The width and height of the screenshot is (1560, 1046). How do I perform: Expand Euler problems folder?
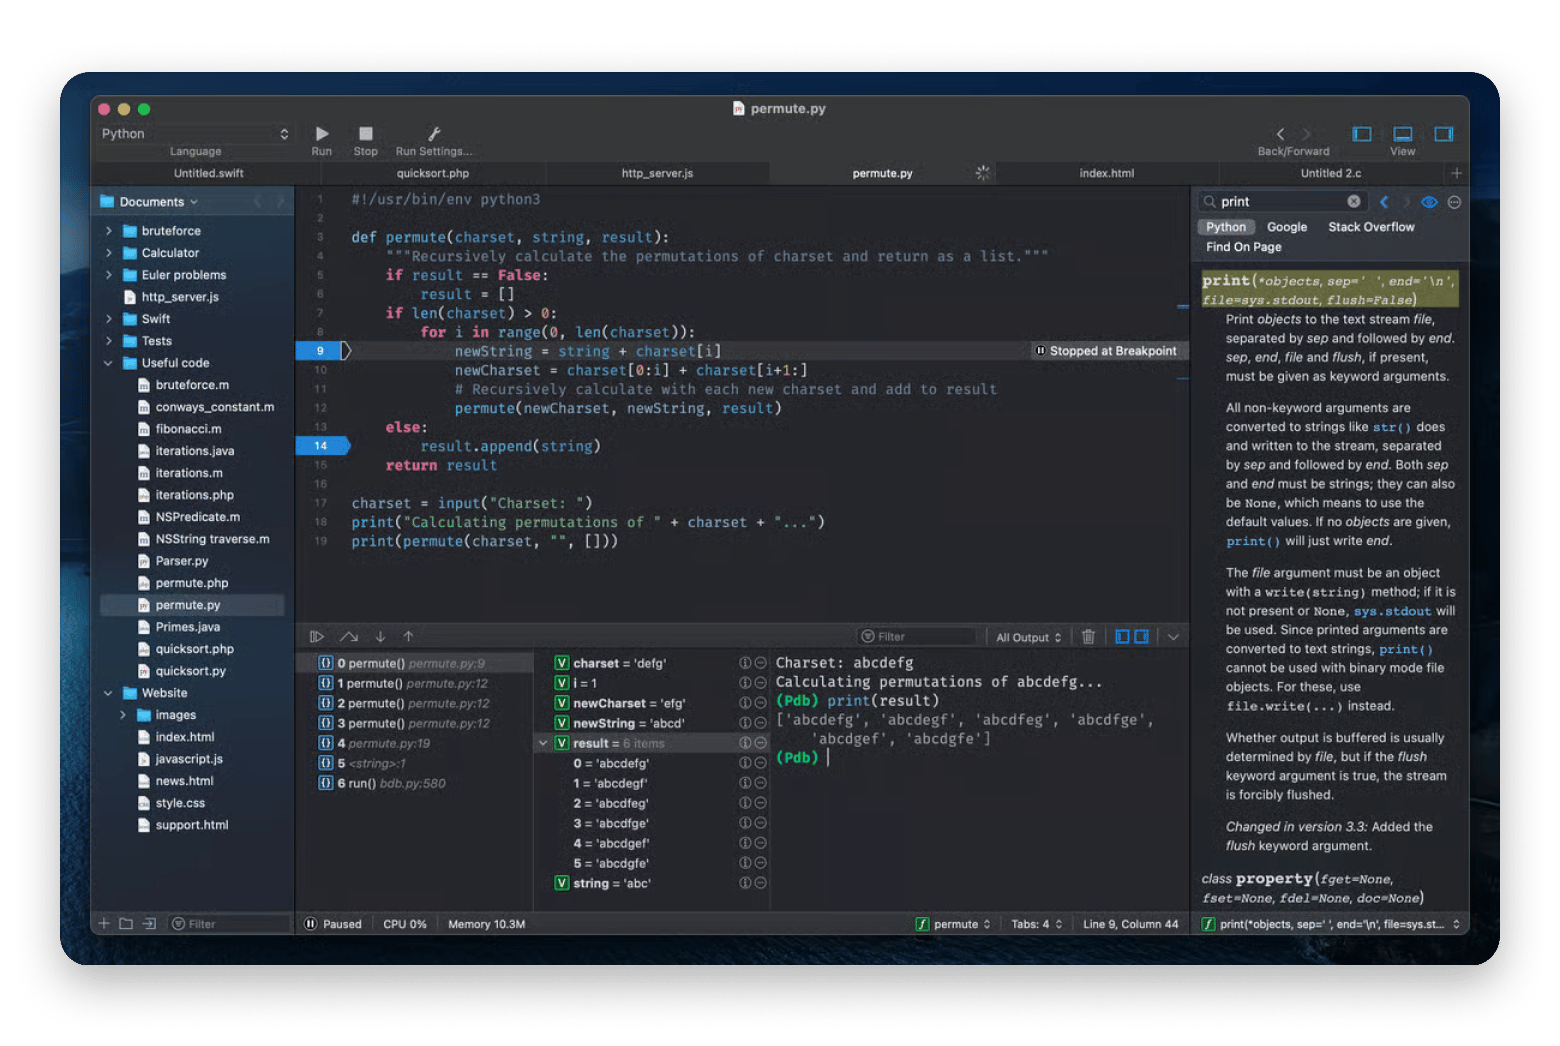point(109,275)
